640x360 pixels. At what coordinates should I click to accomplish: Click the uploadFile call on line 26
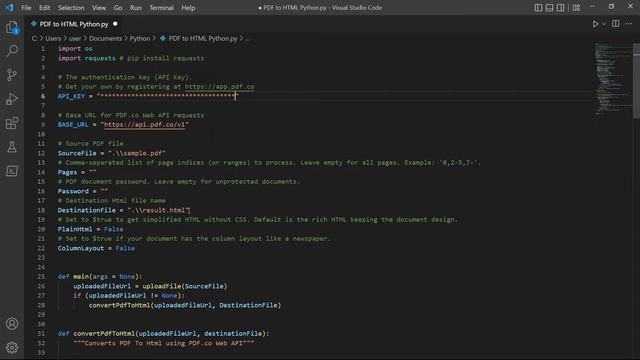[161, 286]
